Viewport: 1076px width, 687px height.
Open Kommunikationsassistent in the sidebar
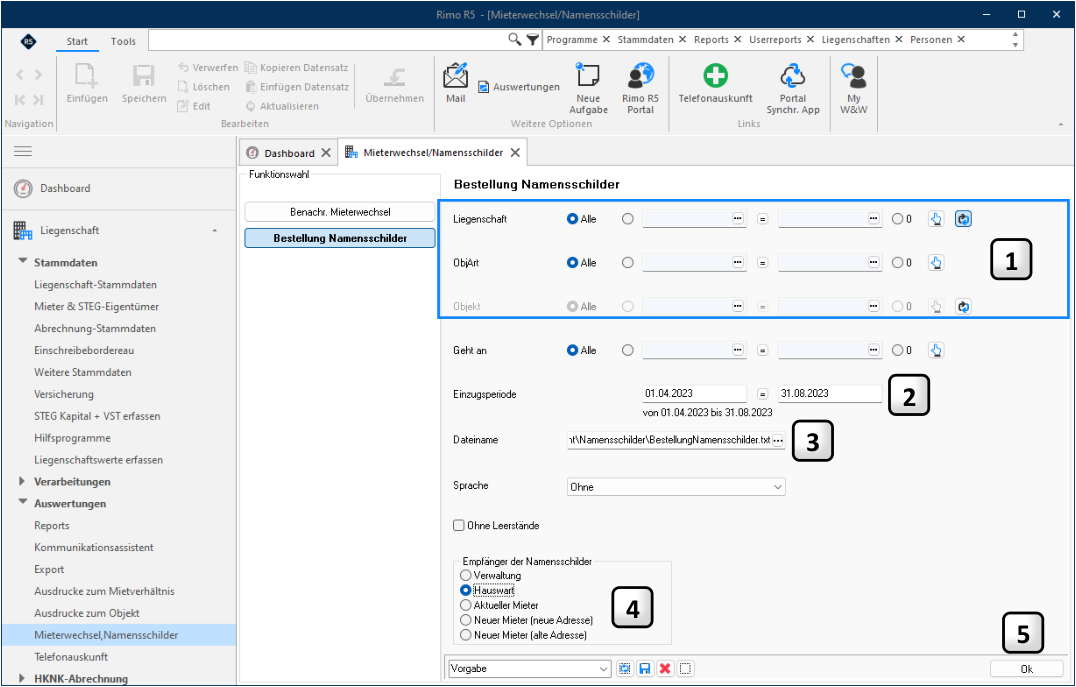pos(94,547)
